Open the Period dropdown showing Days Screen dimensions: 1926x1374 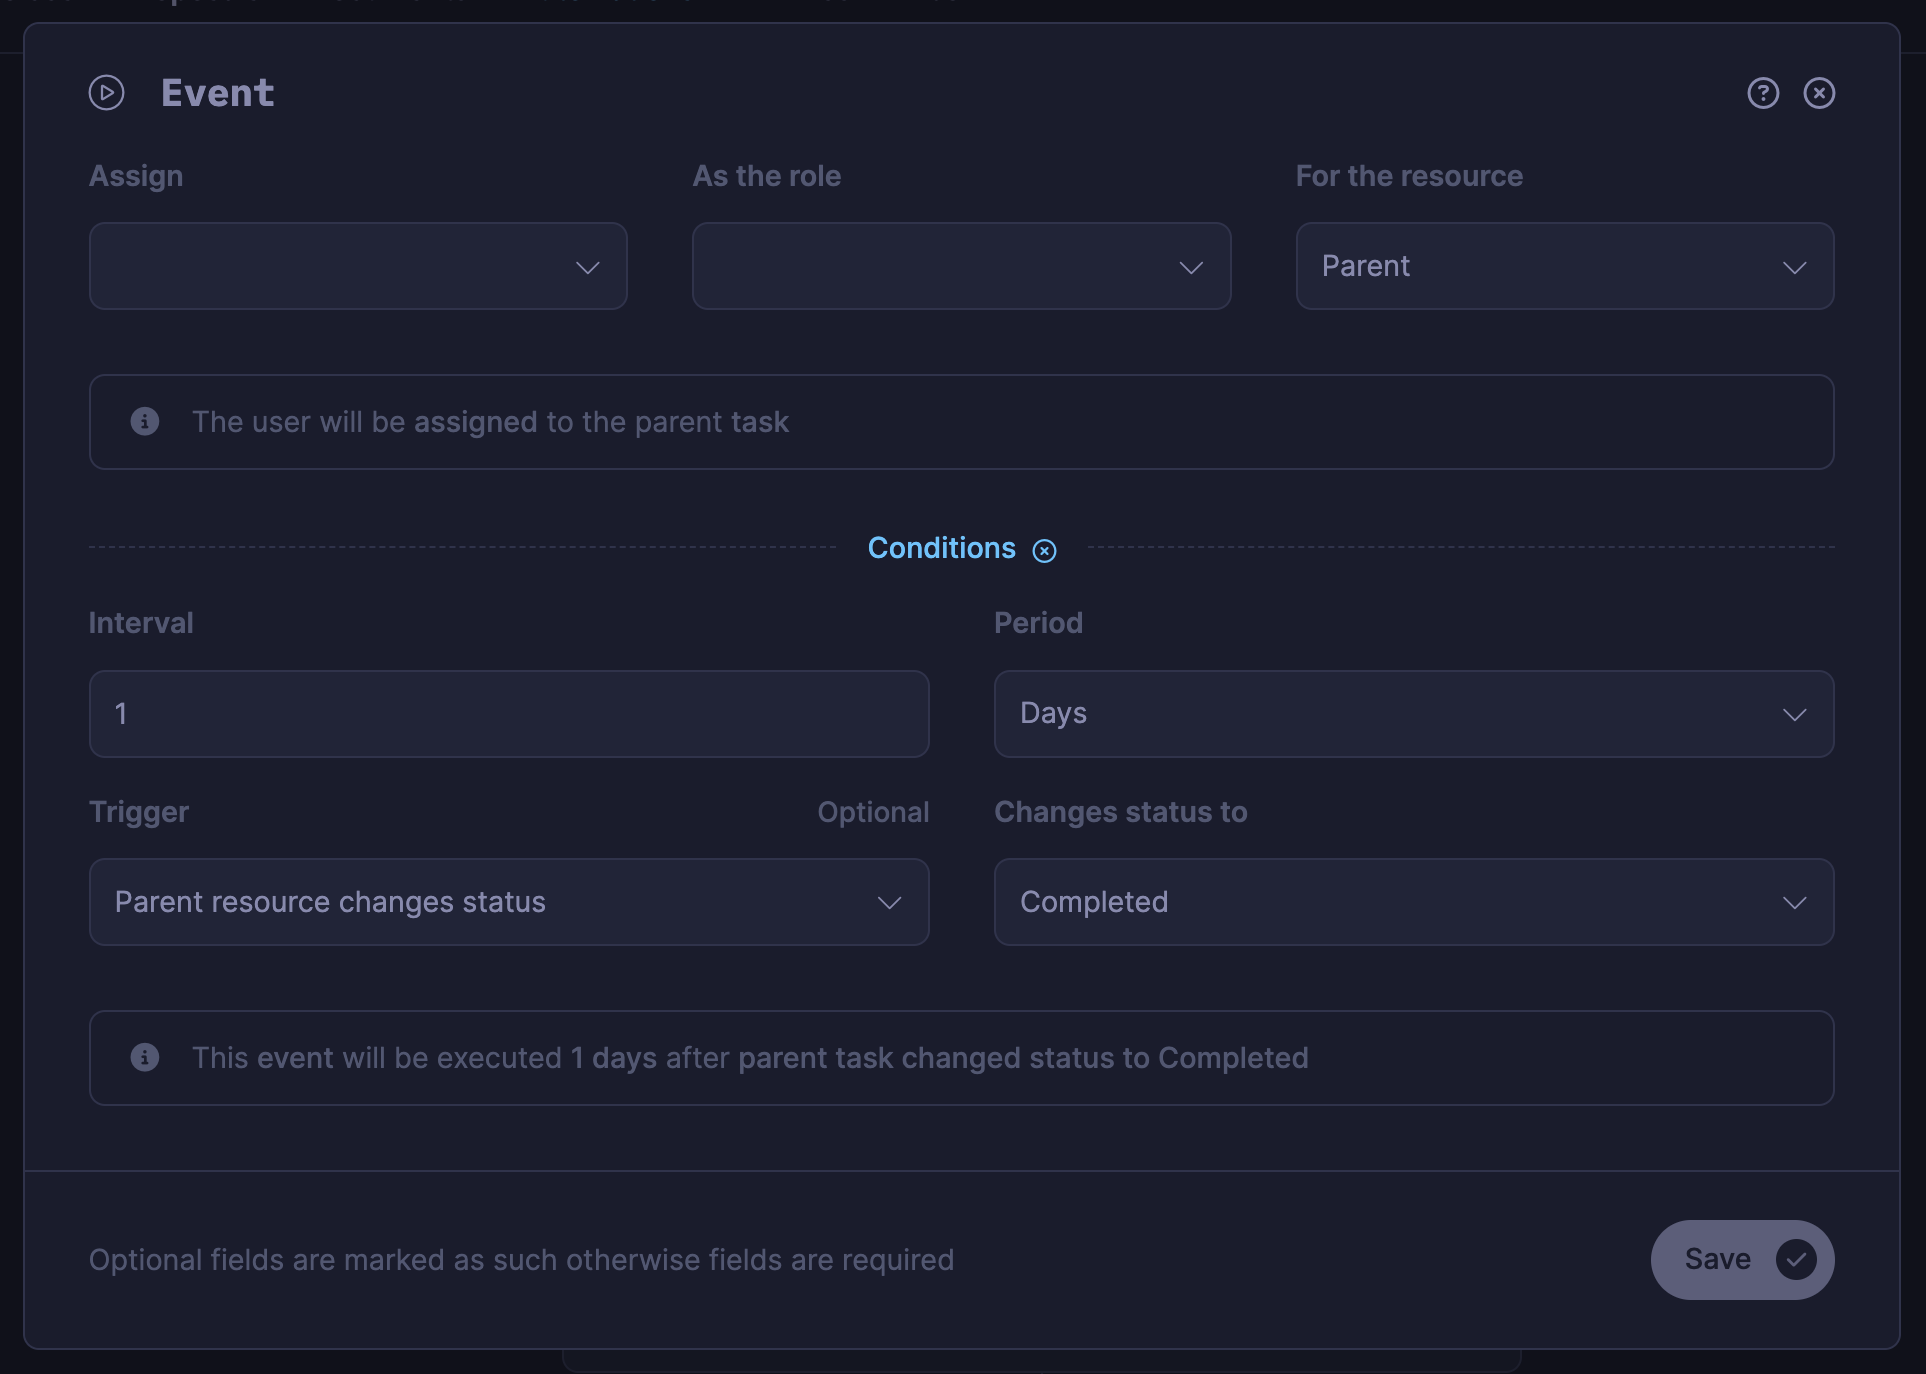click(1413, 713)
